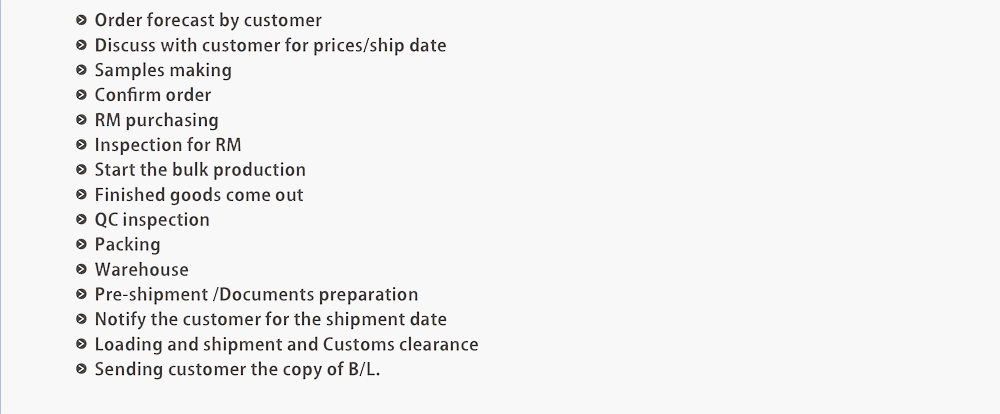Click the bullet icon next to Samples making
The image size is (1000, 414).
pos(81,70)
